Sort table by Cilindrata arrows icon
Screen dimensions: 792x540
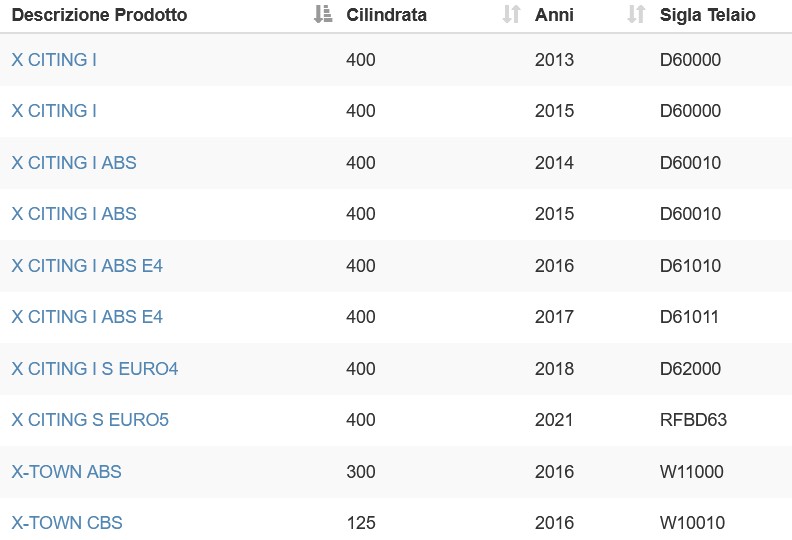point(511,14)
